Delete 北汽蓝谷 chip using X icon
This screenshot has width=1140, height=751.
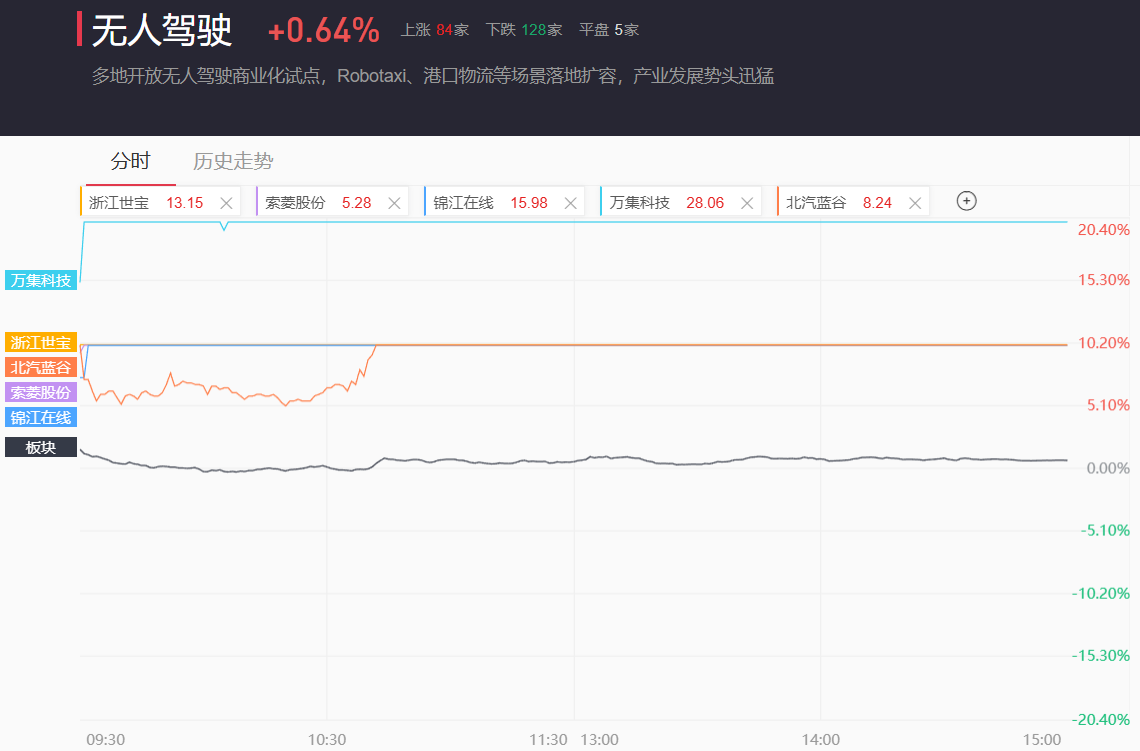pos(914,203)
